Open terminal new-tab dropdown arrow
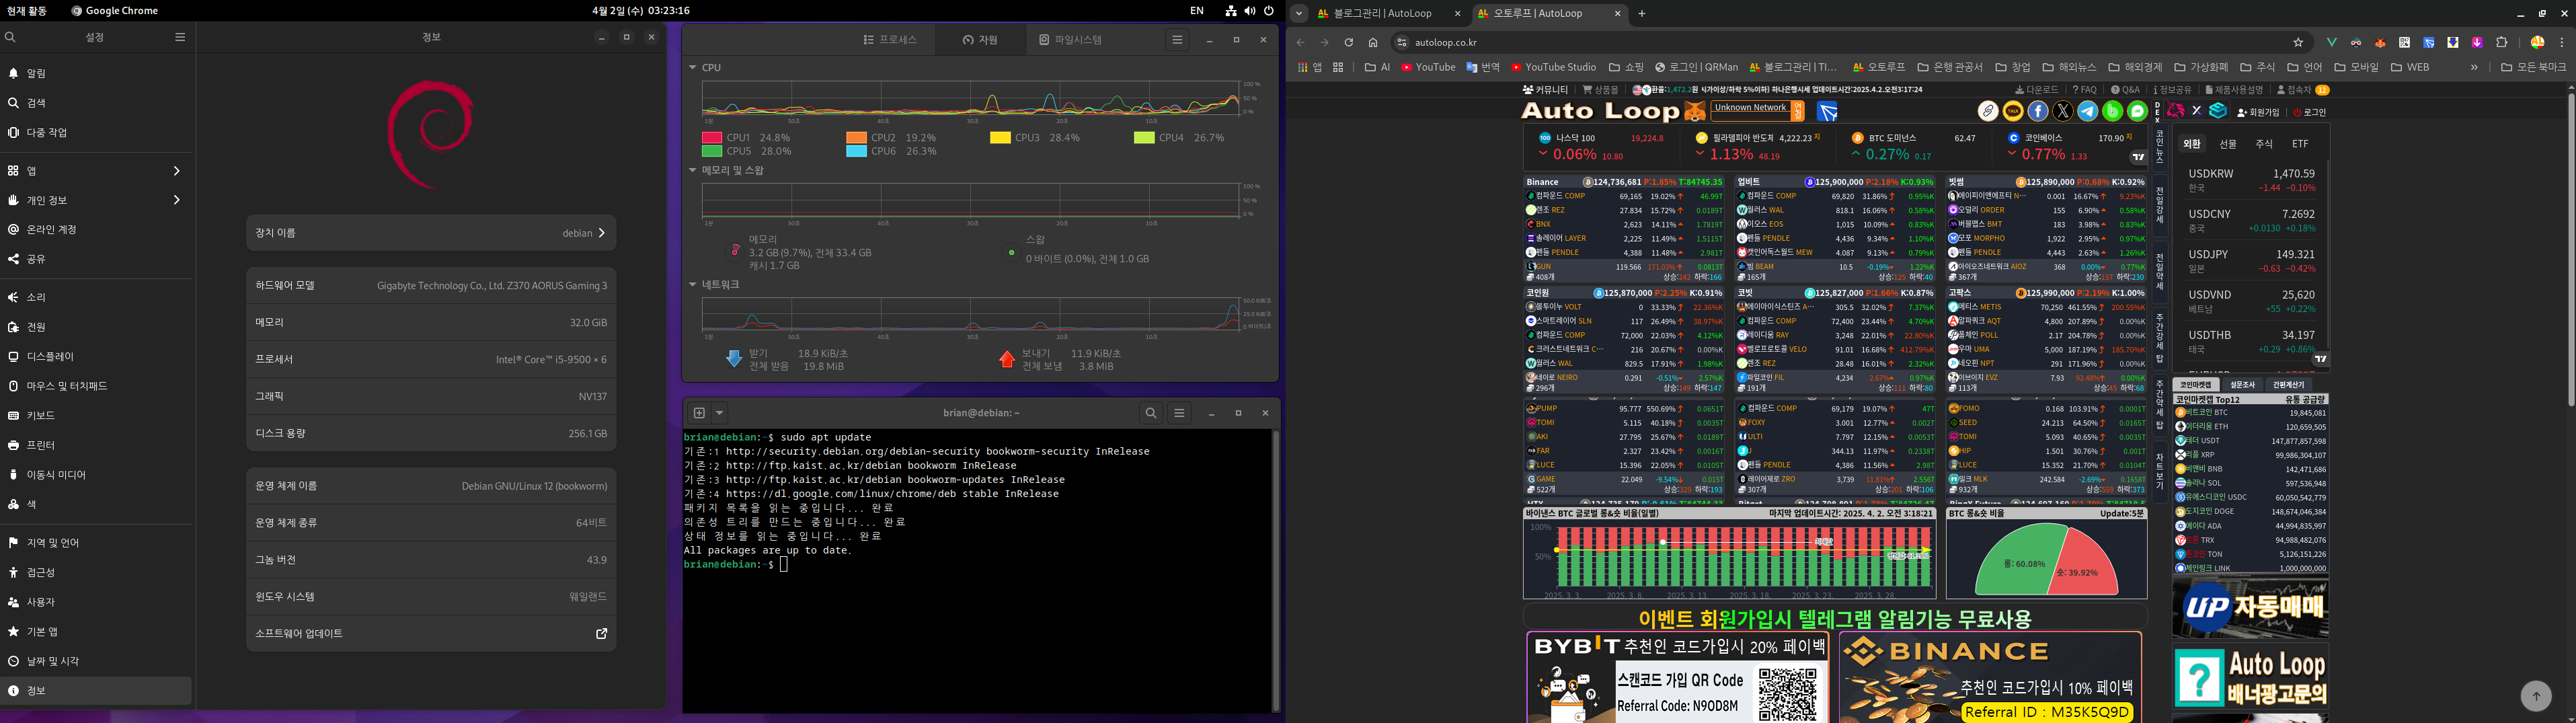Image resolution: width=2576 pixels, height=723 pixels. point(719,413)
